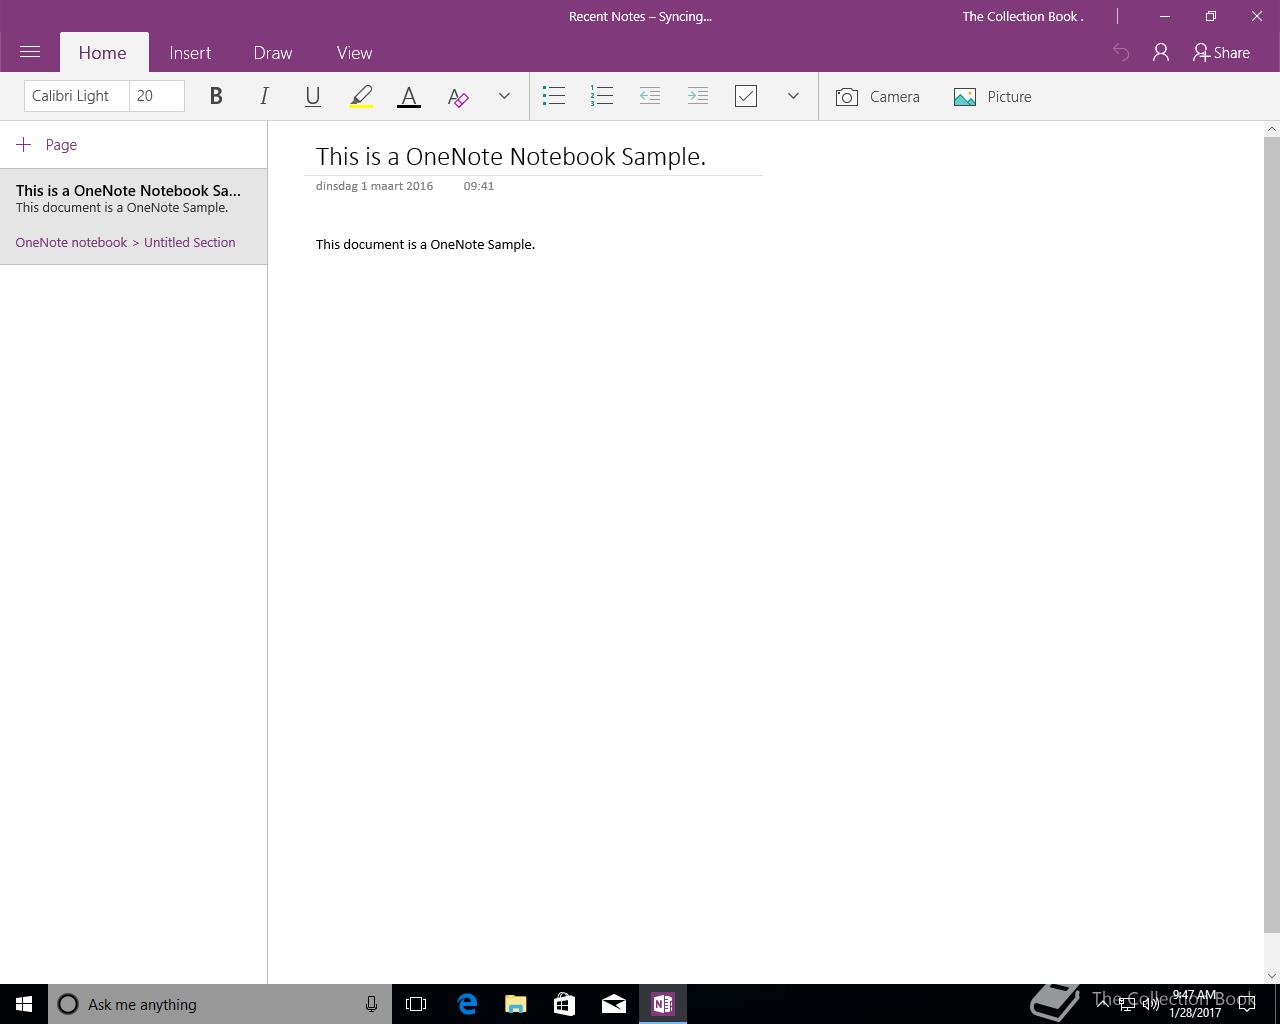Share this notebook
Image resolution: width=1280 pixels, height=1024 pixels.
tap(1222, 52)
